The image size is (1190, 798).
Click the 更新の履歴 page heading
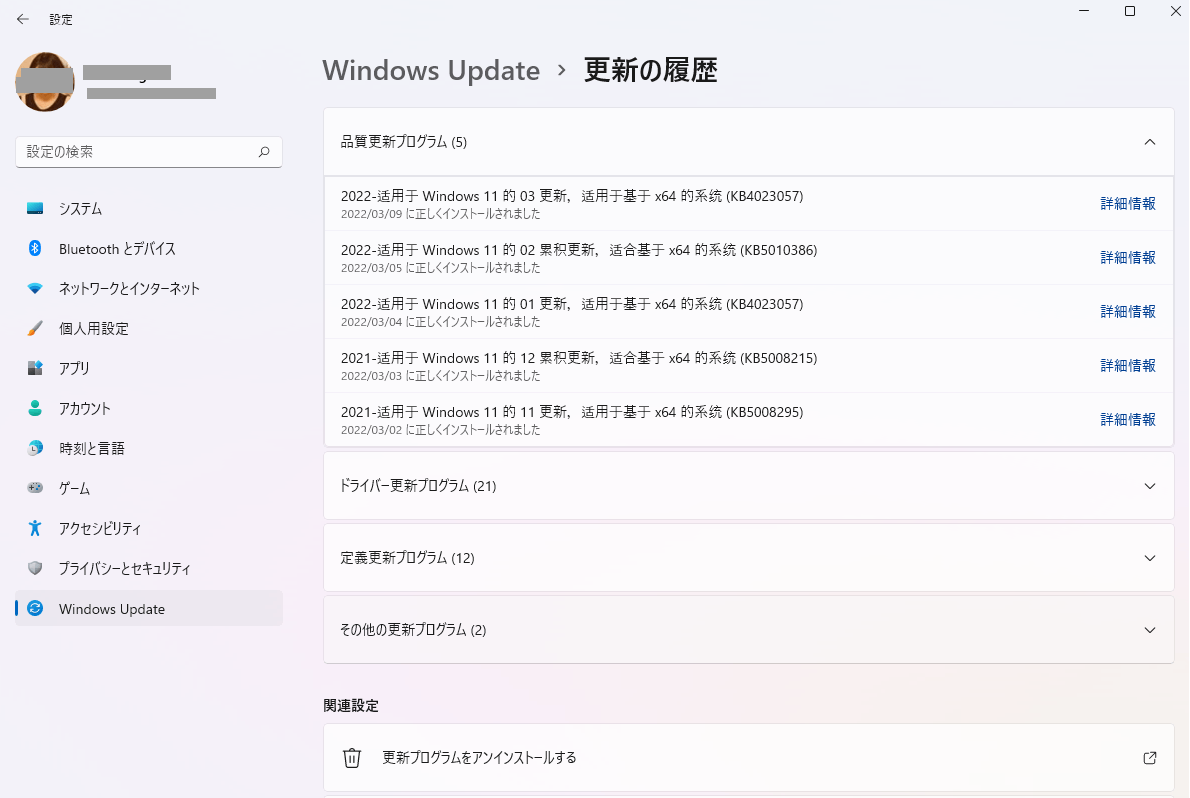click(x=650, y=70)
